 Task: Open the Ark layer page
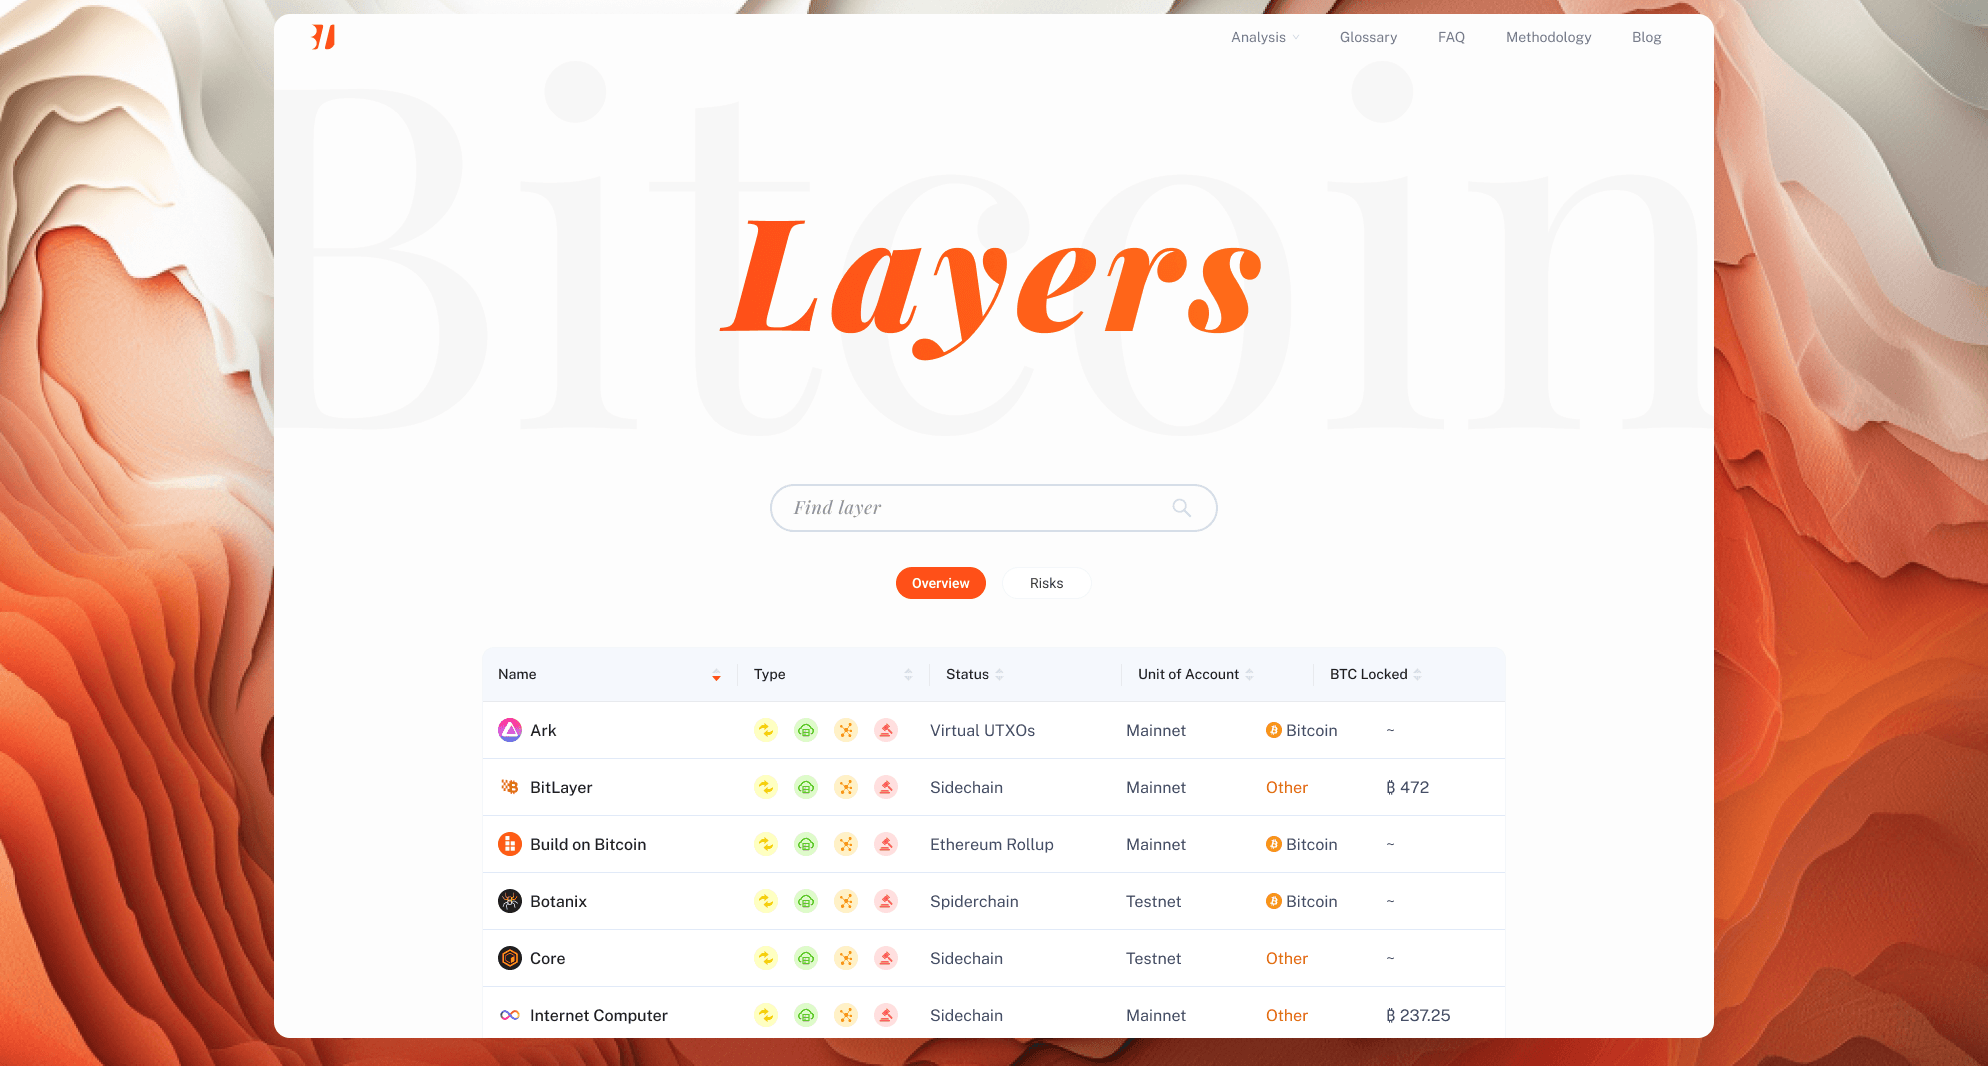[x=543, y=730]
